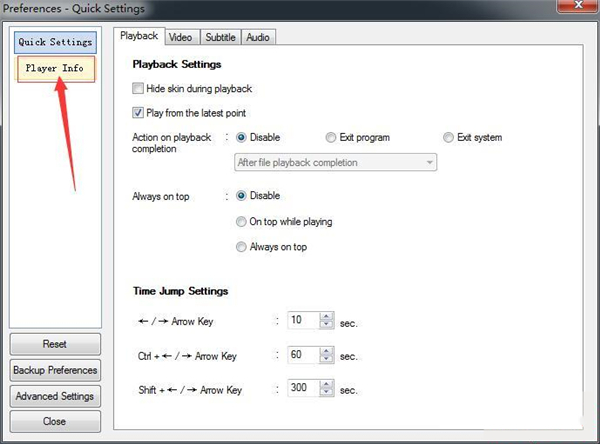The width and height of the screenshot is (600, 444).
Task: Select the Always on top radio button
Action: [241, 247]
